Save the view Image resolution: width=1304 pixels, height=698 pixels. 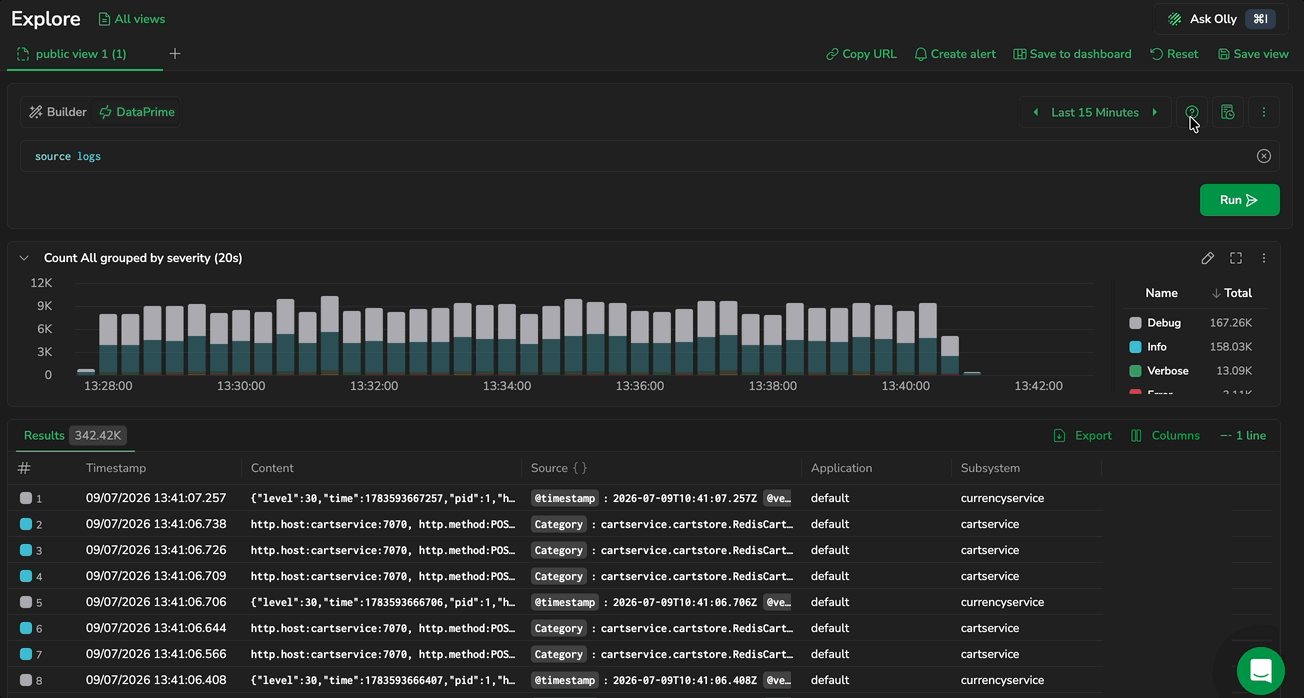tap(1253, 54)
